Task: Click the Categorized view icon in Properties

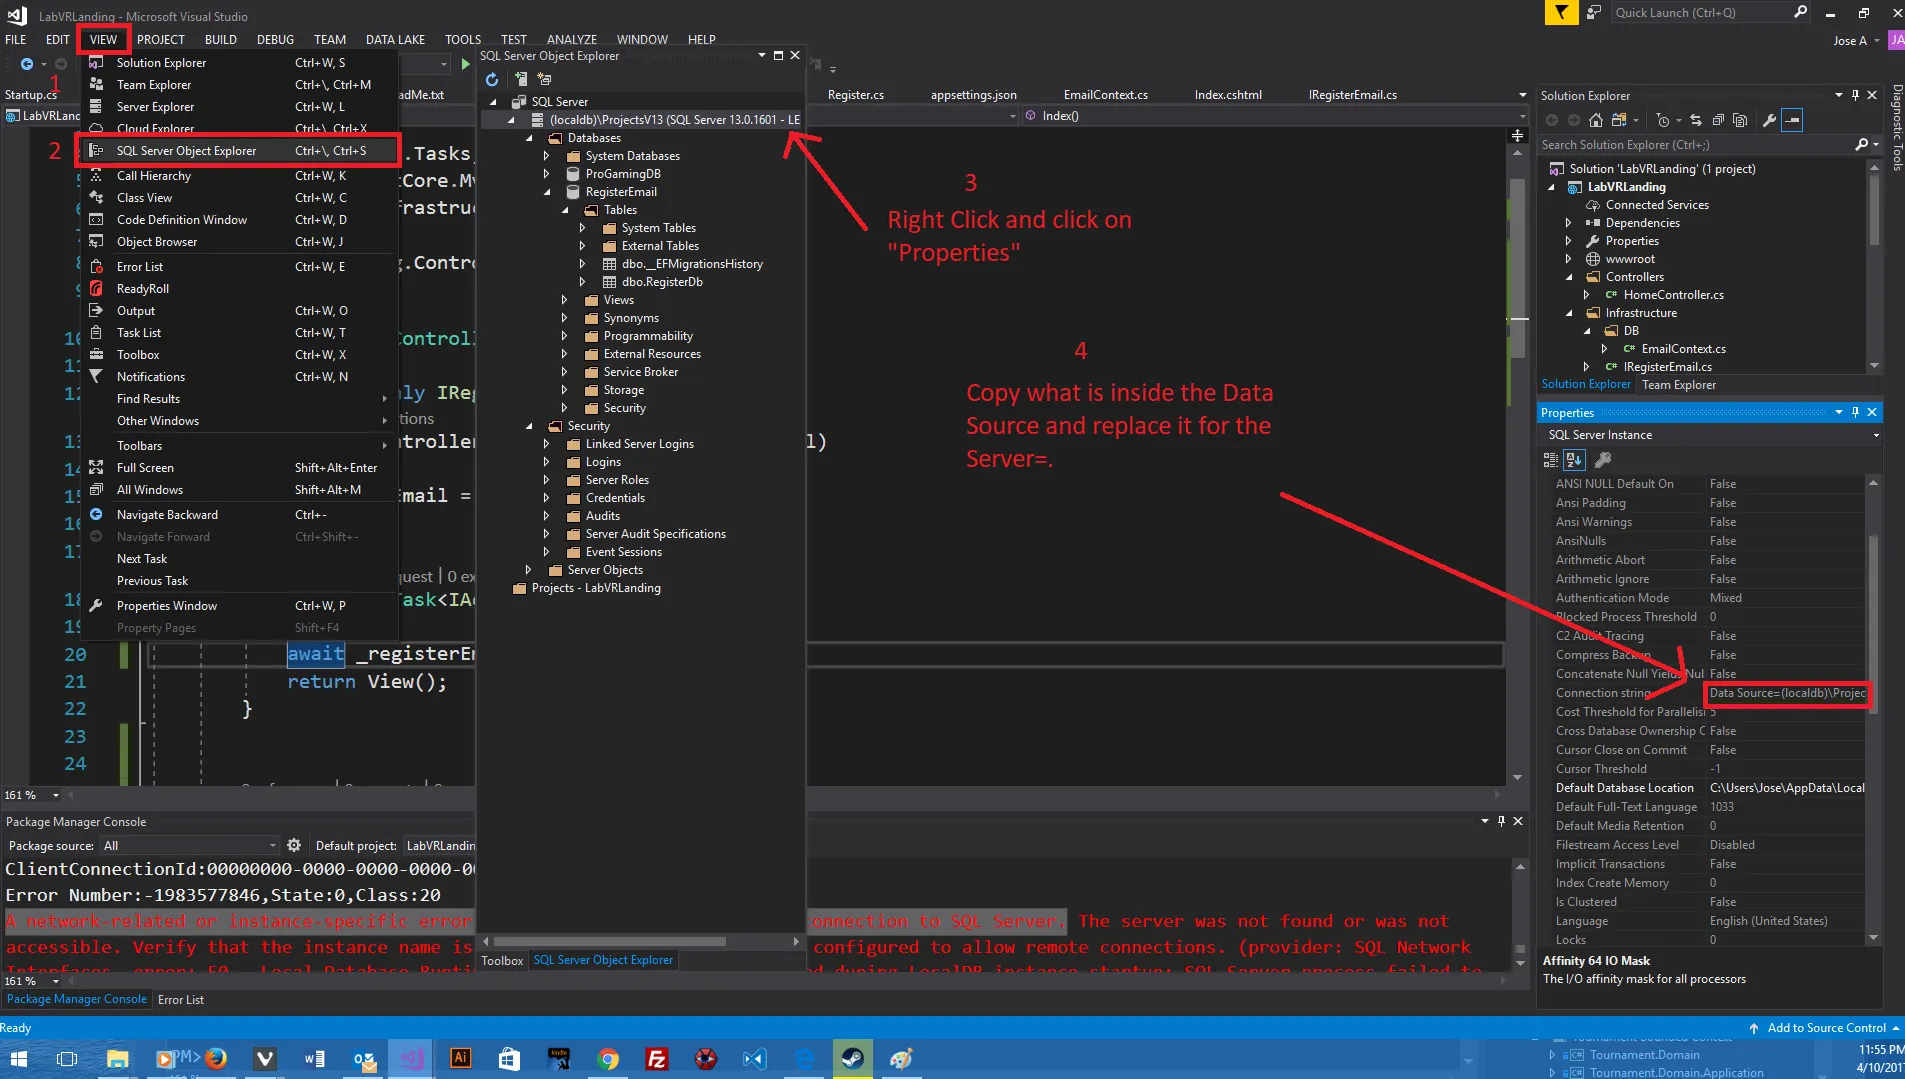Action: coord(1551,460)
